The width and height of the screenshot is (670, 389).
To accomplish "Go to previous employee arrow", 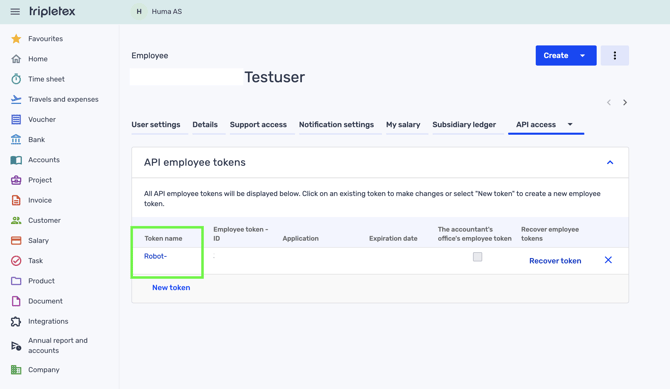I will pos(609,103).
